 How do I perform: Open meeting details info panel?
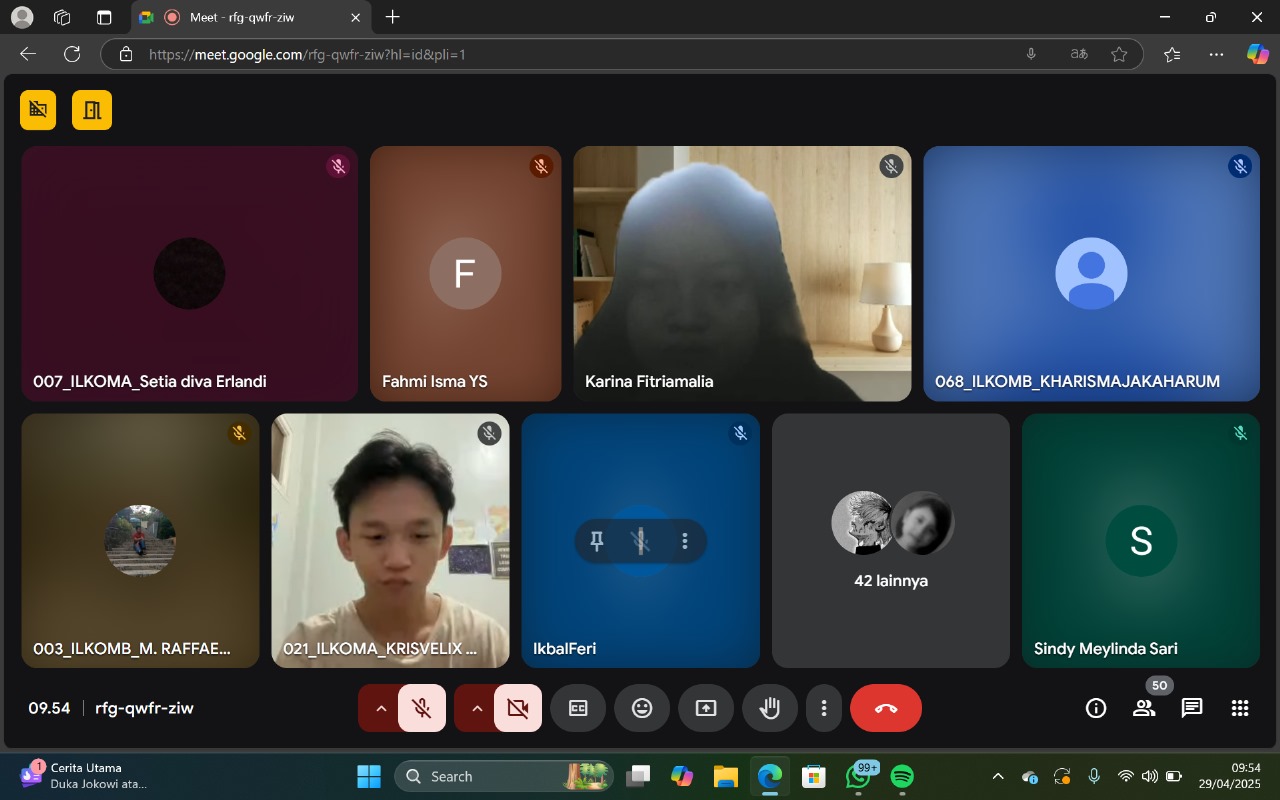pyautogui.click(x=1096, y=708)
